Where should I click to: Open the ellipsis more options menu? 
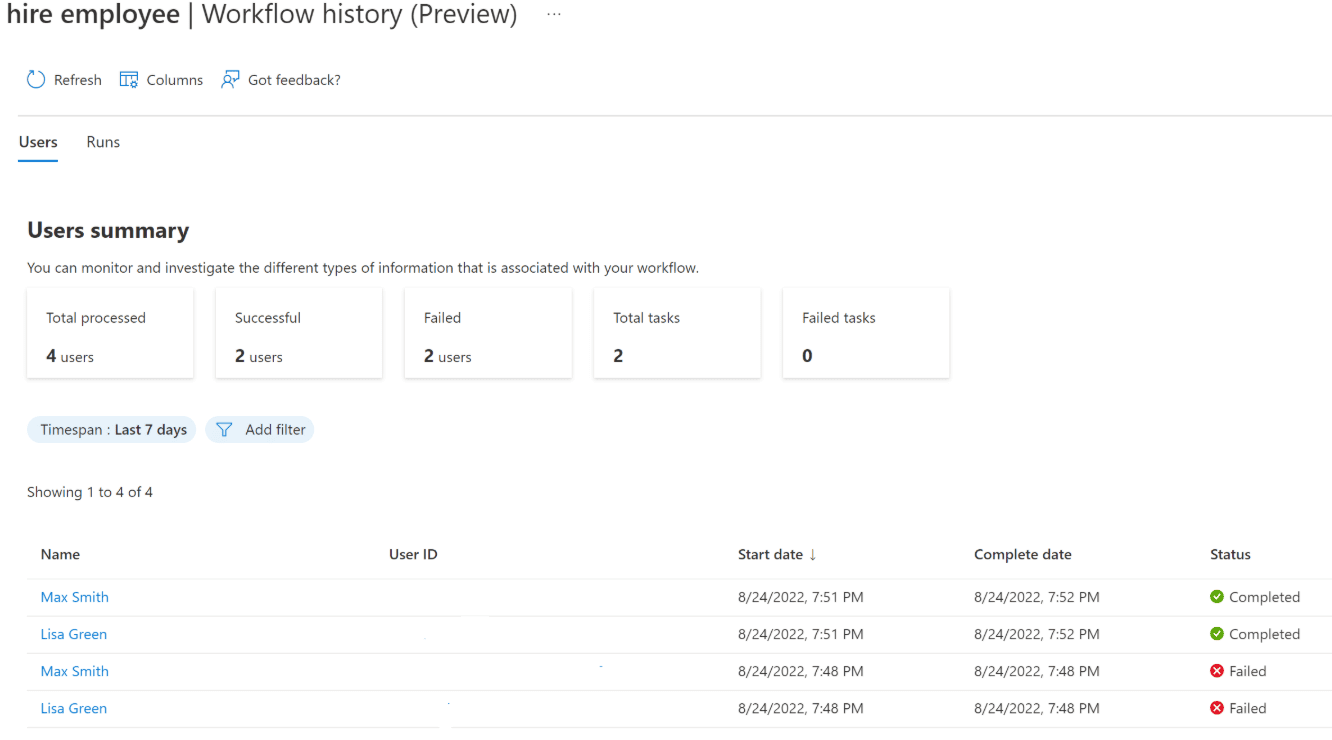point(554,15)
